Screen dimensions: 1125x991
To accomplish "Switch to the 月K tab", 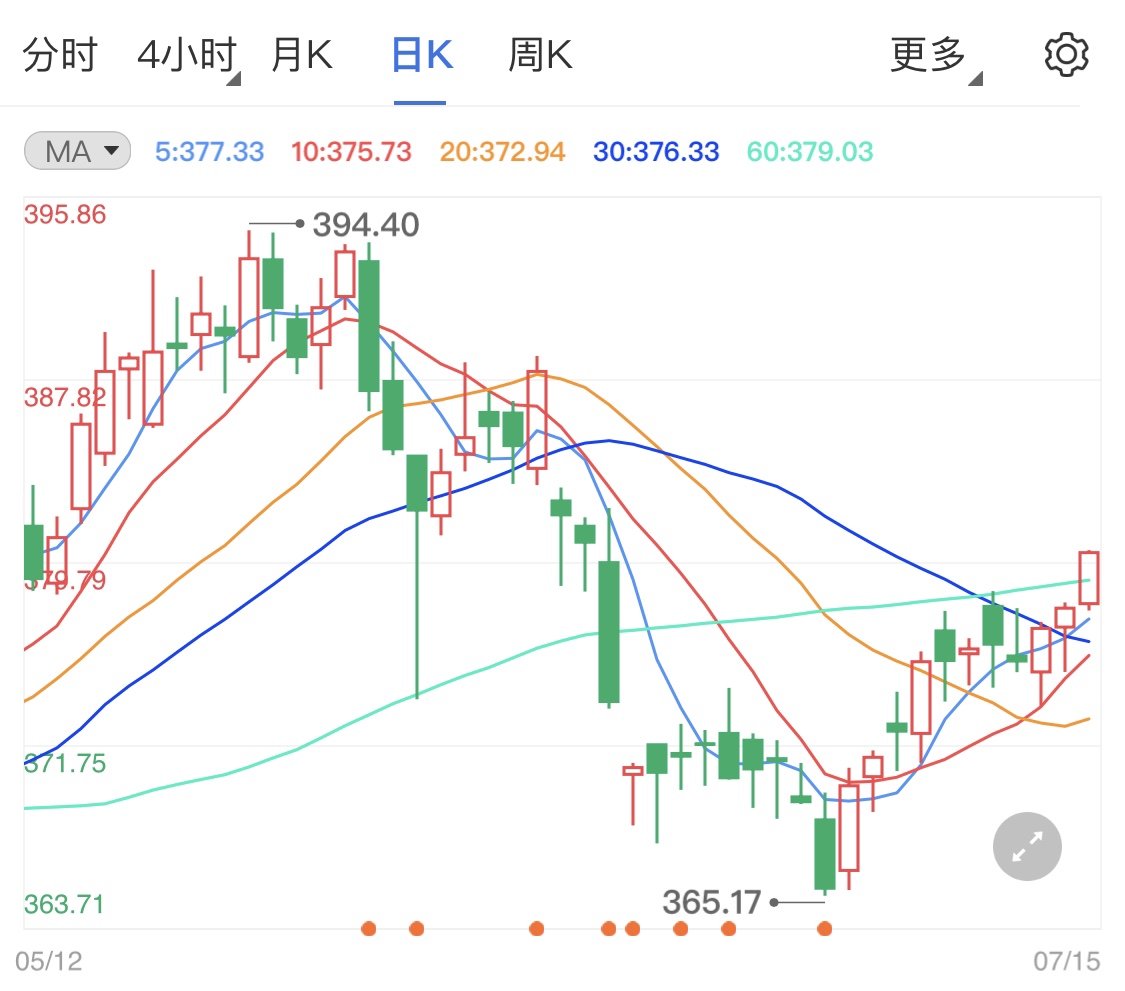I will 302,55.
